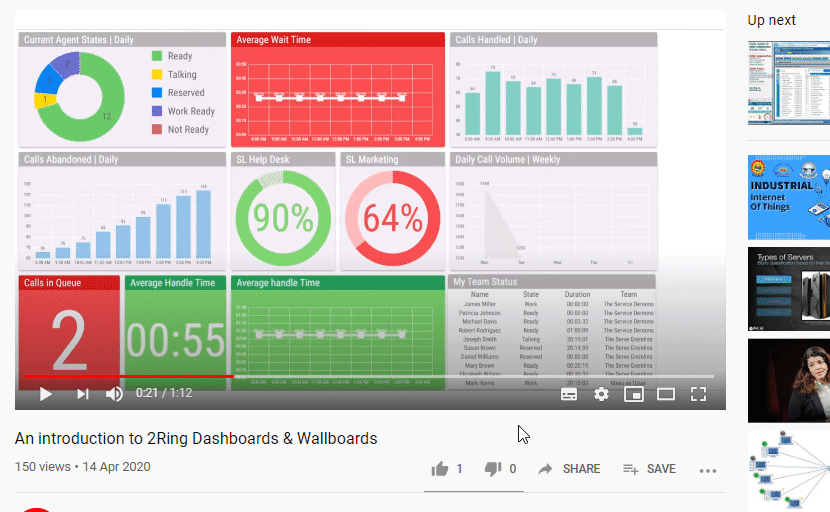This screenshot has height=512, width=830.
Task: Enter full screen mode
Action: pyautogui.click(x=699, y=394)
